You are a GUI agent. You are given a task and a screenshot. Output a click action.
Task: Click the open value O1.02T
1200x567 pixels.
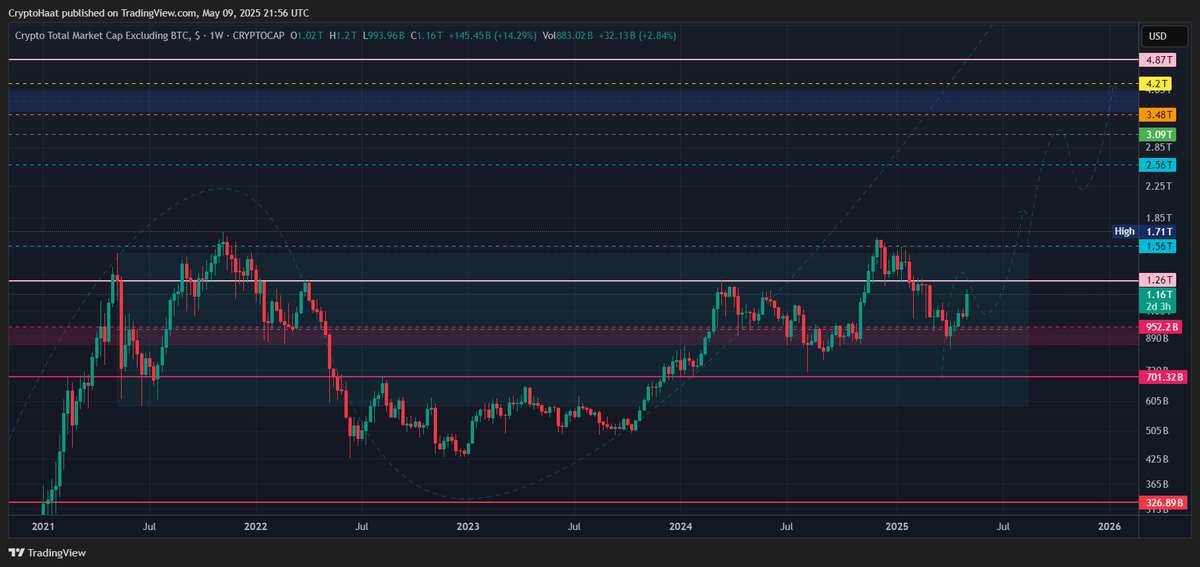click(308, 36)
